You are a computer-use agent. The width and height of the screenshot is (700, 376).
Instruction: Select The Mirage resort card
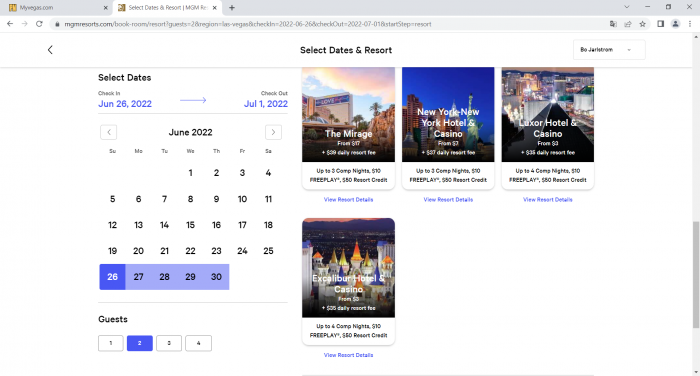[x=348, y=129]
